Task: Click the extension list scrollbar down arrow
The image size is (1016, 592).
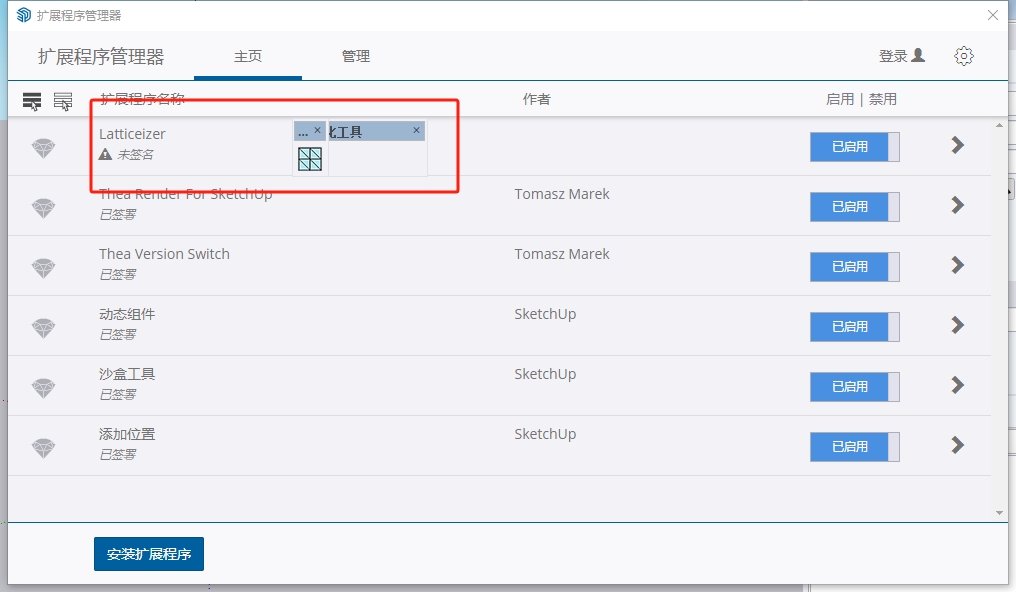Action: click(x=999, y=513)
